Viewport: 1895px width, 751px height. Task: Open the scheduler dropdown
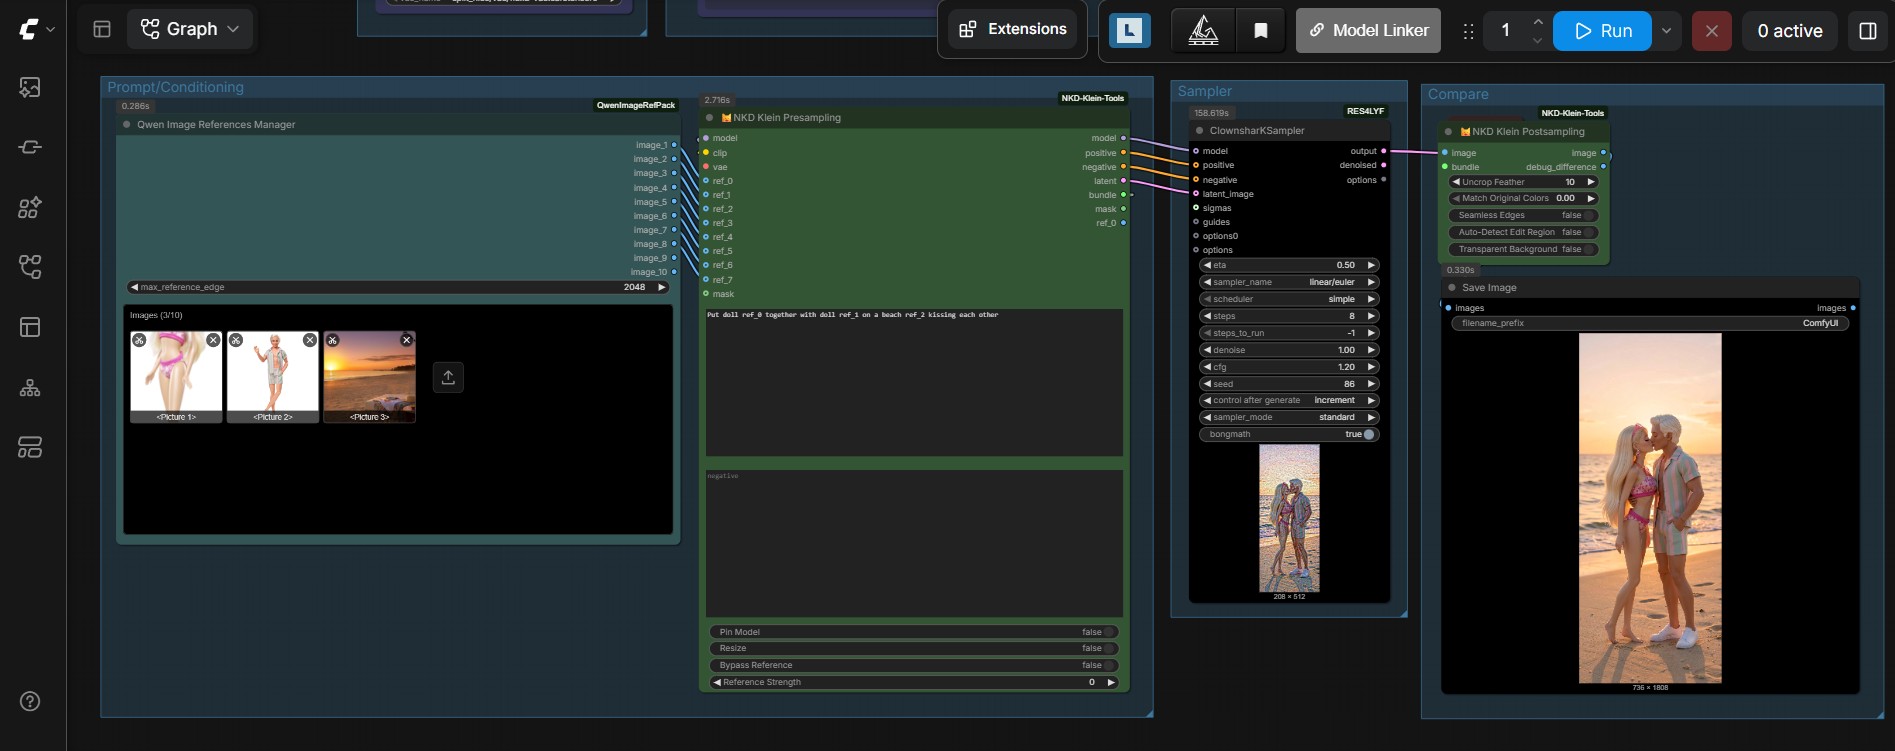[x=1288, y=299]
